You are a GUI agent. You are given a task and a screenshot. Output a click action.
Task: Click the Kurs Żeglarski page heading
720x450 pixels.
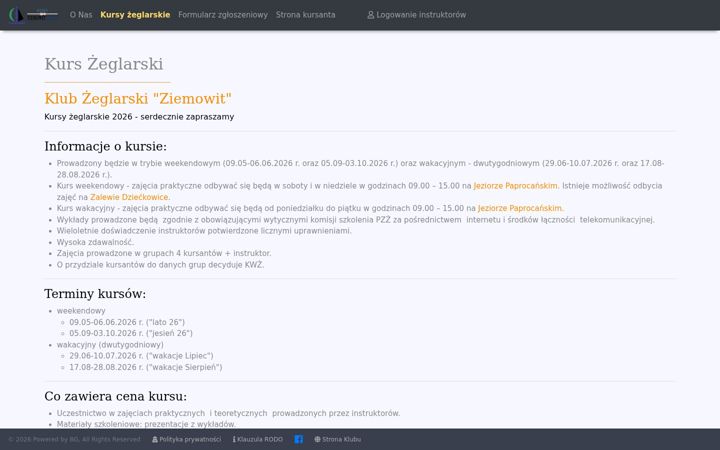(104, 64)
